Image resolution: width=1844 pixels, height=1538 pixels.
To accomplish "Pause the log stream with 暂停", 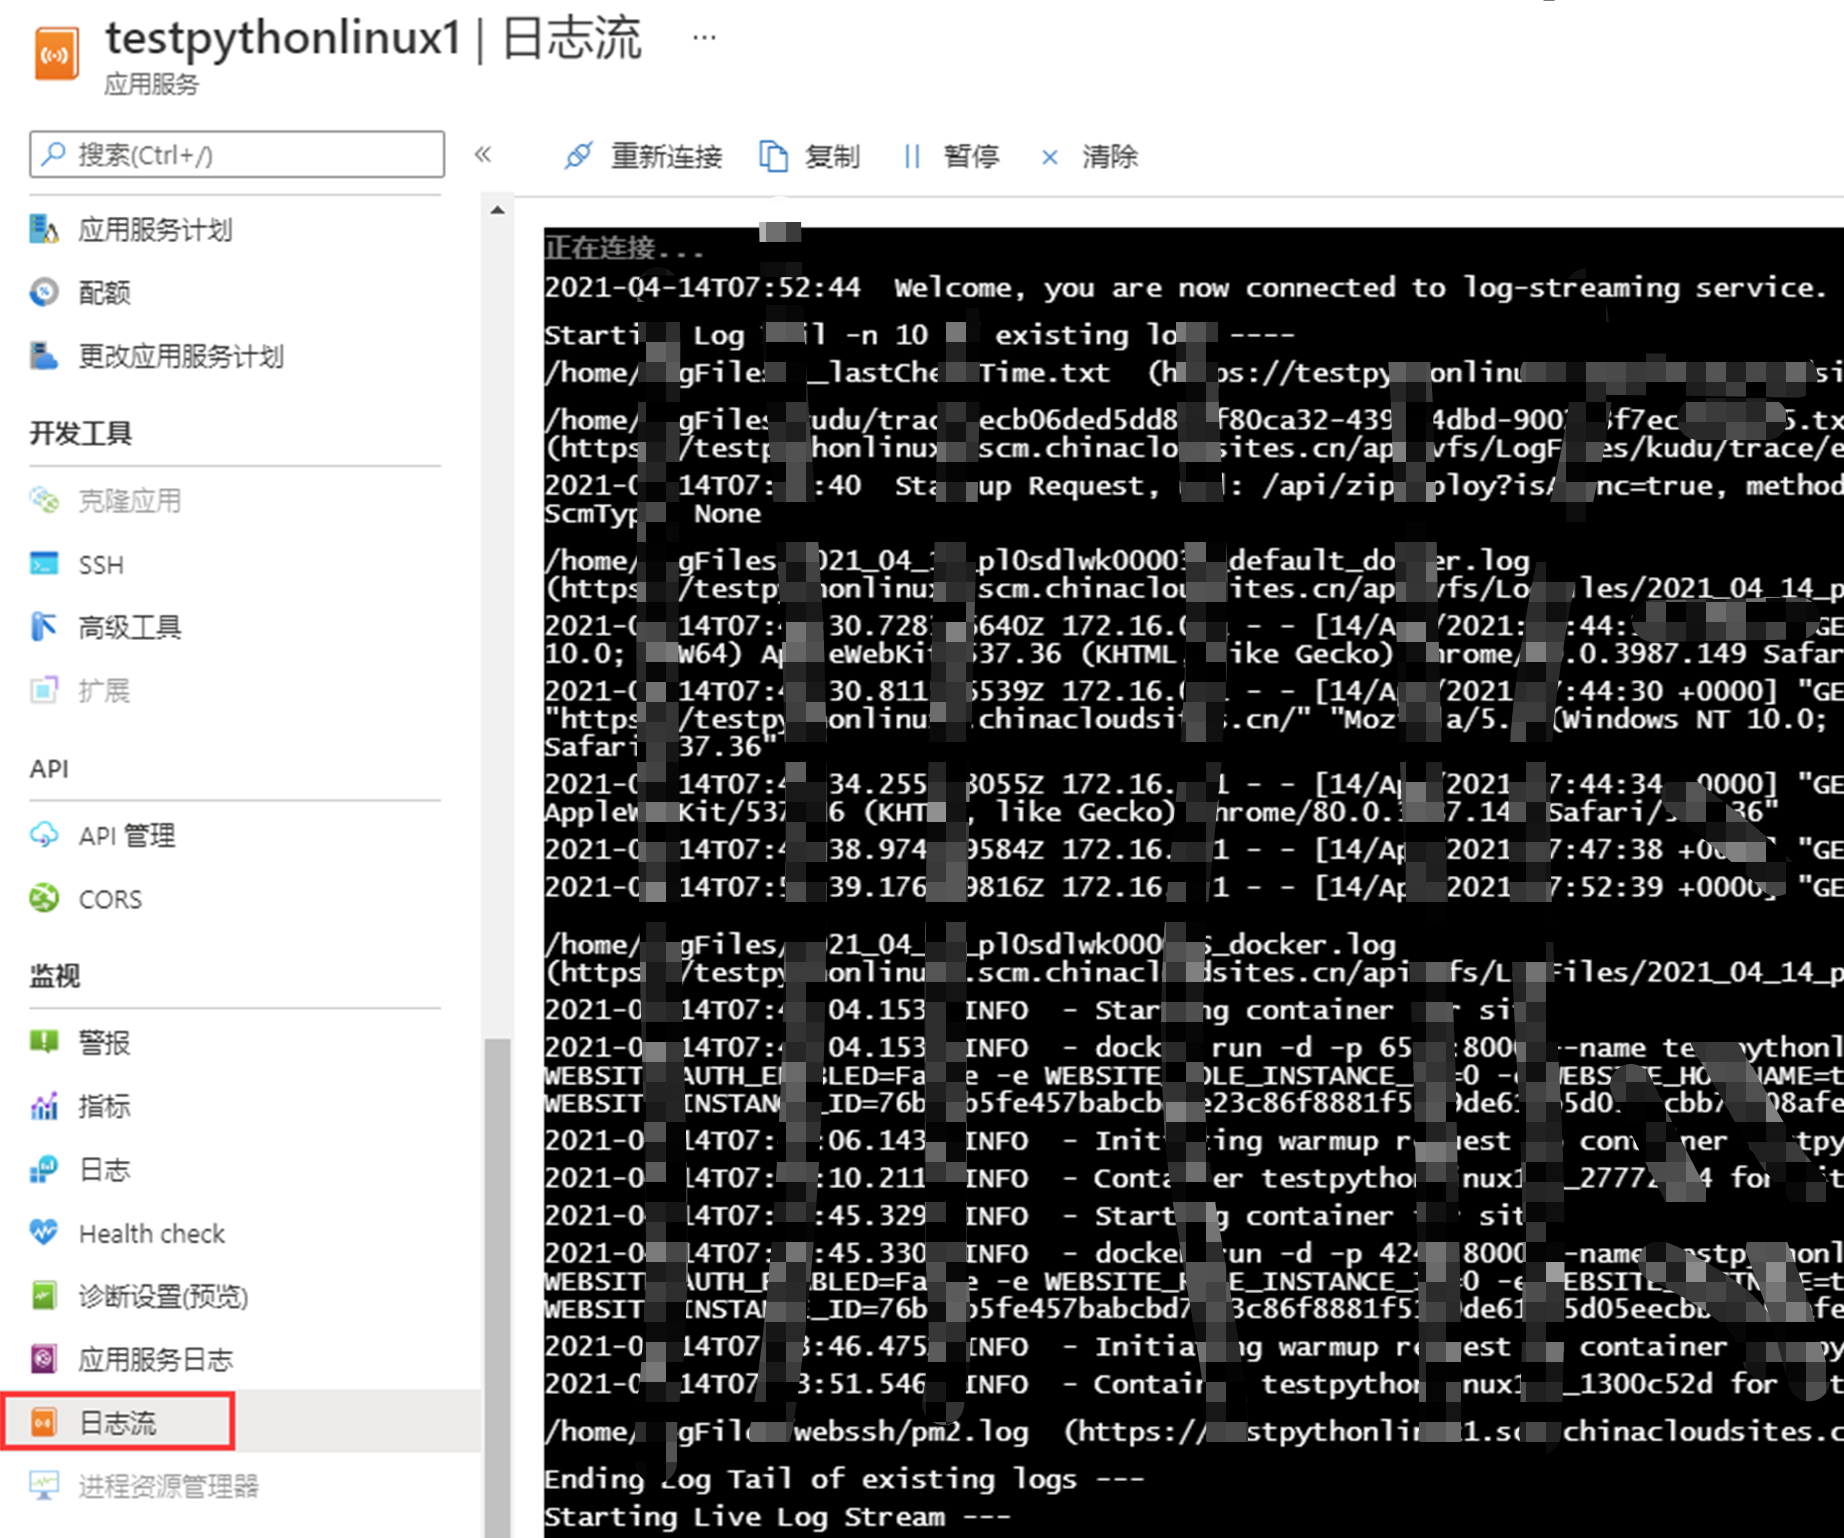I will tap(951, 156).
